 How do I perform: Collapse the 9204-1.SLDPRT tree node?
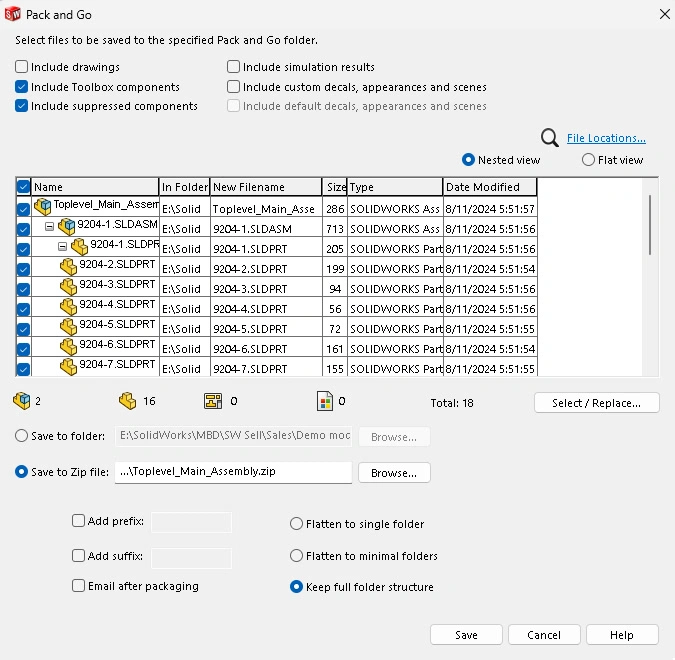pyautogui.click(x=62, y=246)
